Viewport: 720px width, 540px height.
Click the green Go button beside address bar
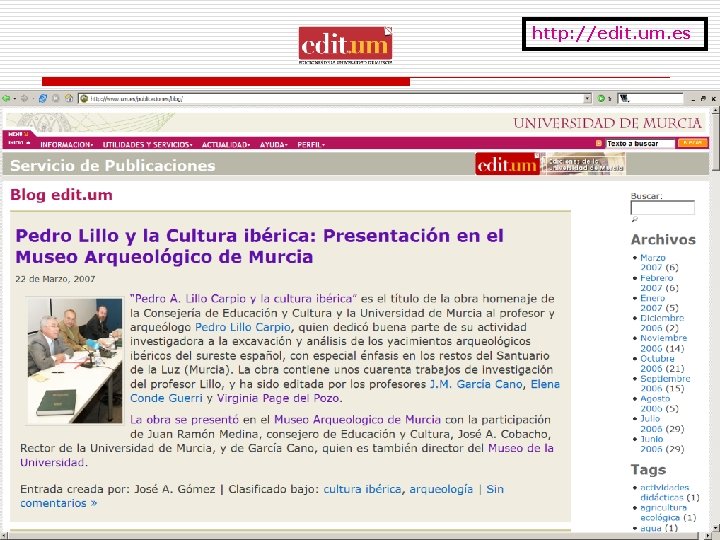[601, 98]
